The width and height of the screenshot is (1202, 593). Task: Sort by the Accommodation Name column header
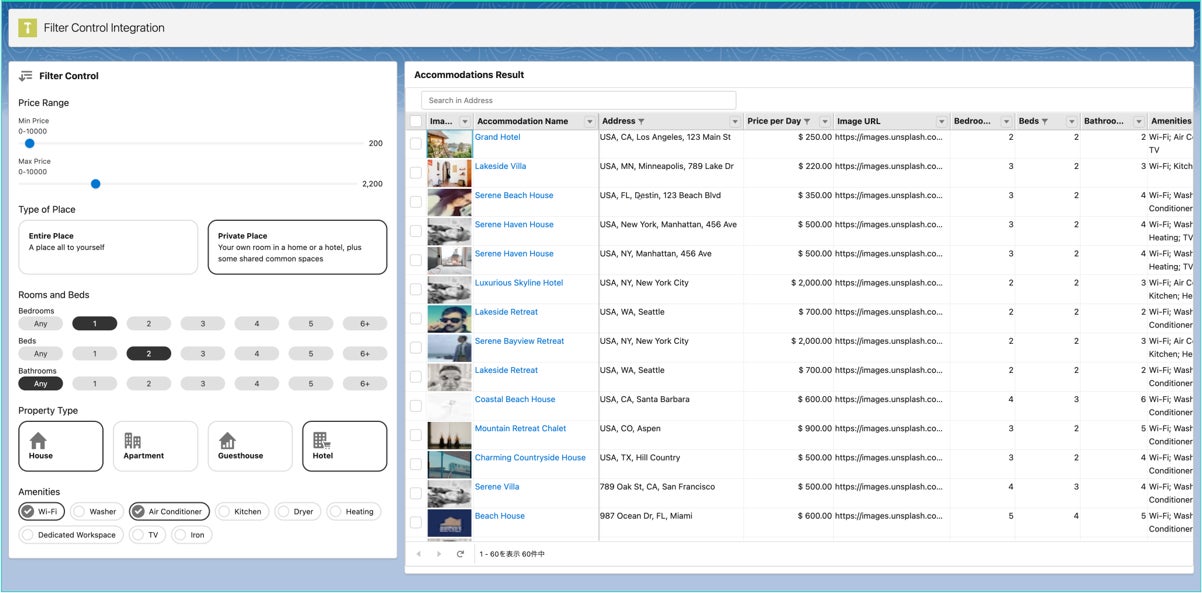click(522, 121)
